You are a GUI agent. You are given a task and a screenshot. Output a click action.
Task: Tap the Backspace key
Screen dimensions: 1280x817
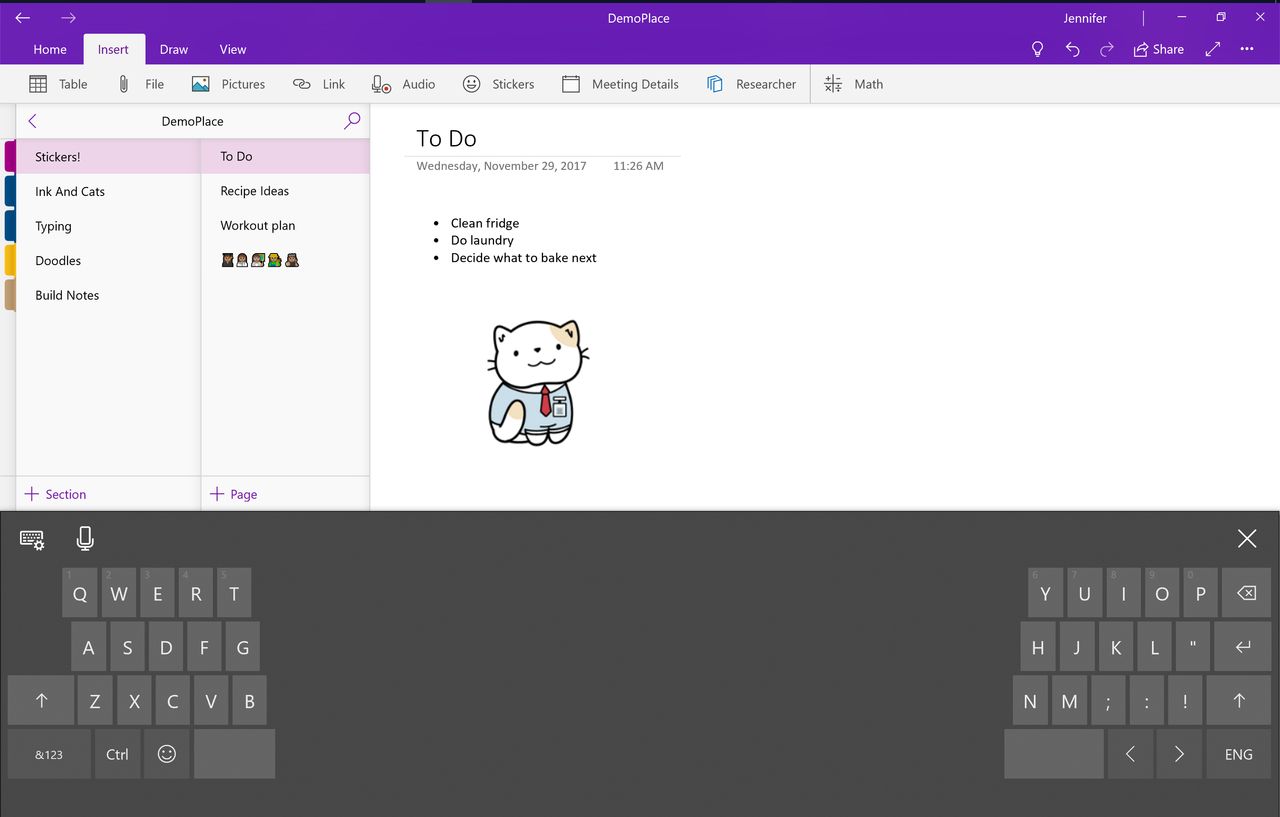click(x=1246, y=593)
